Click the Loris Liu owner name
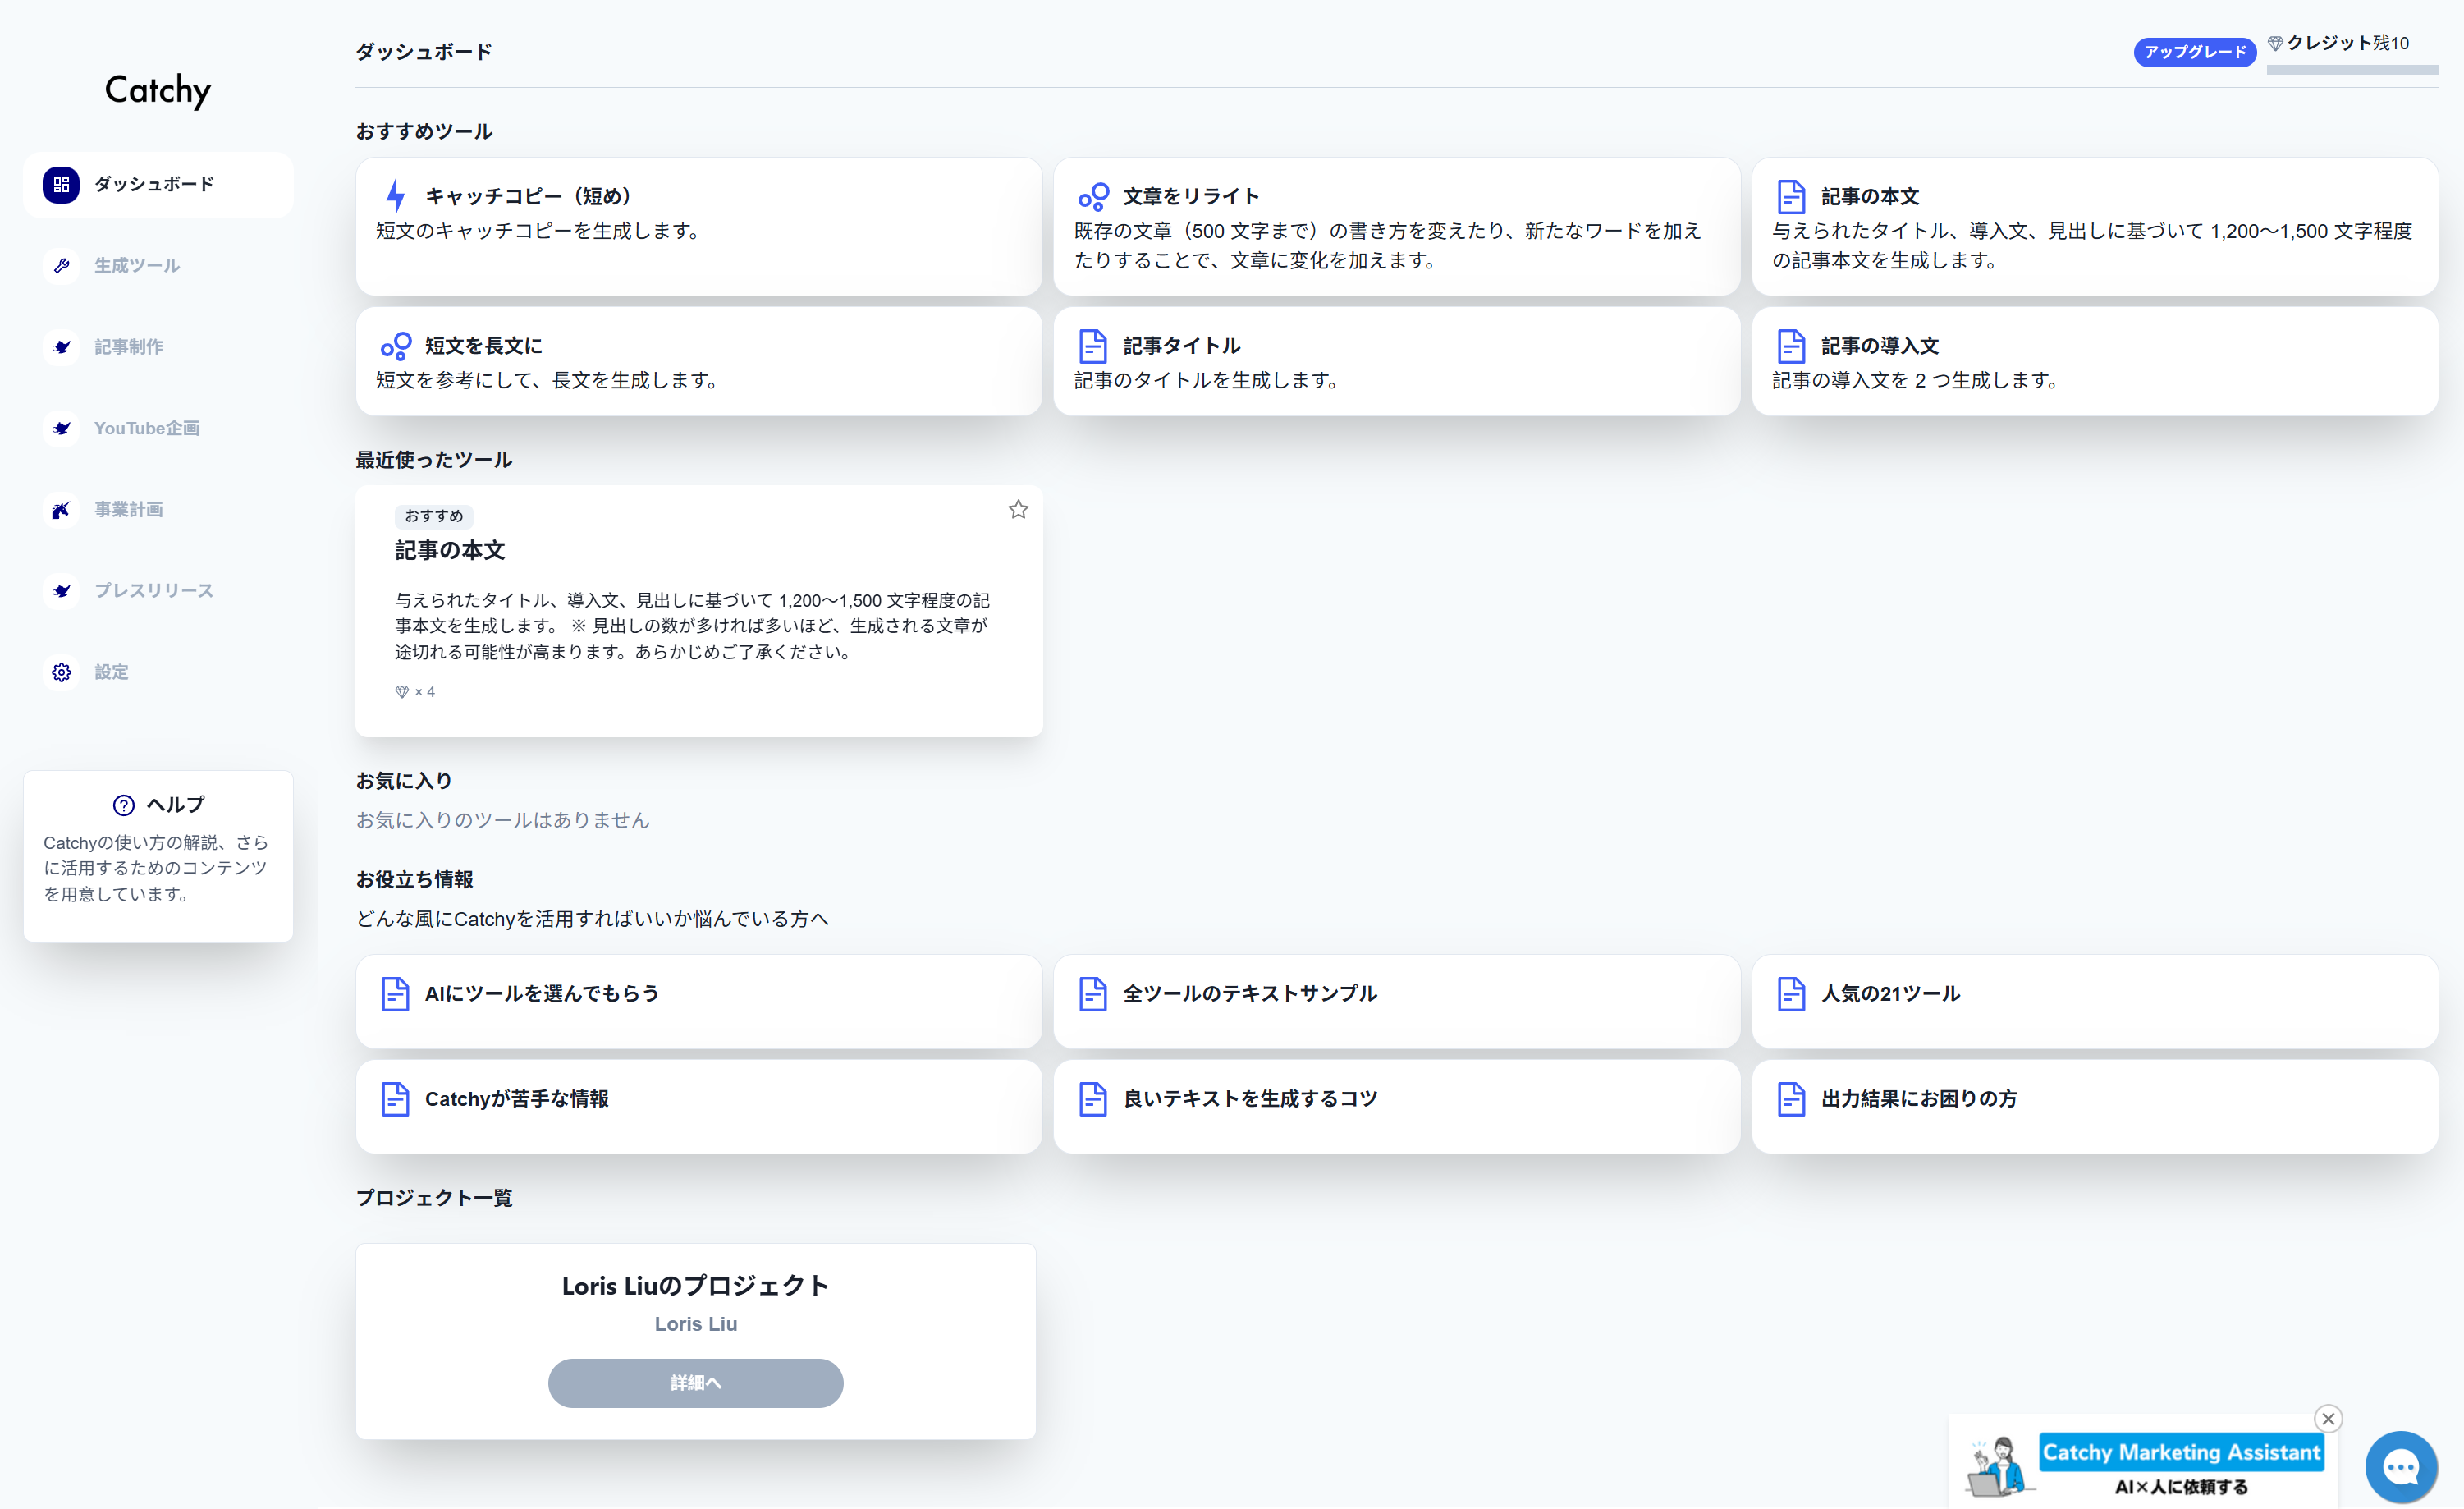The height and width of the screenshot is (1509, 2464). pos(695,1324)
